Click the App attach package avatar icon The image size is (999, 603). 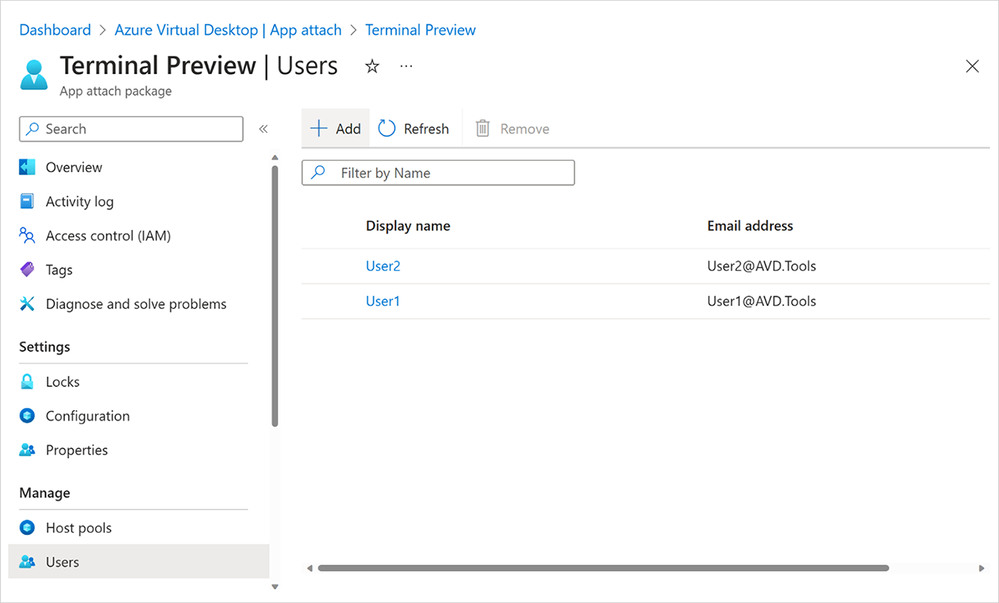coord(34,75)
